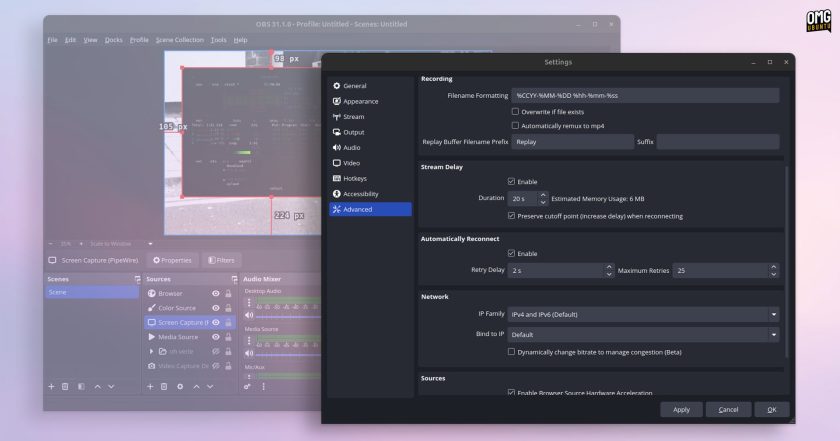This screenshot has width=840, height=441.
Task: Open Hotkeys settings category
Action: coord(370,178)
